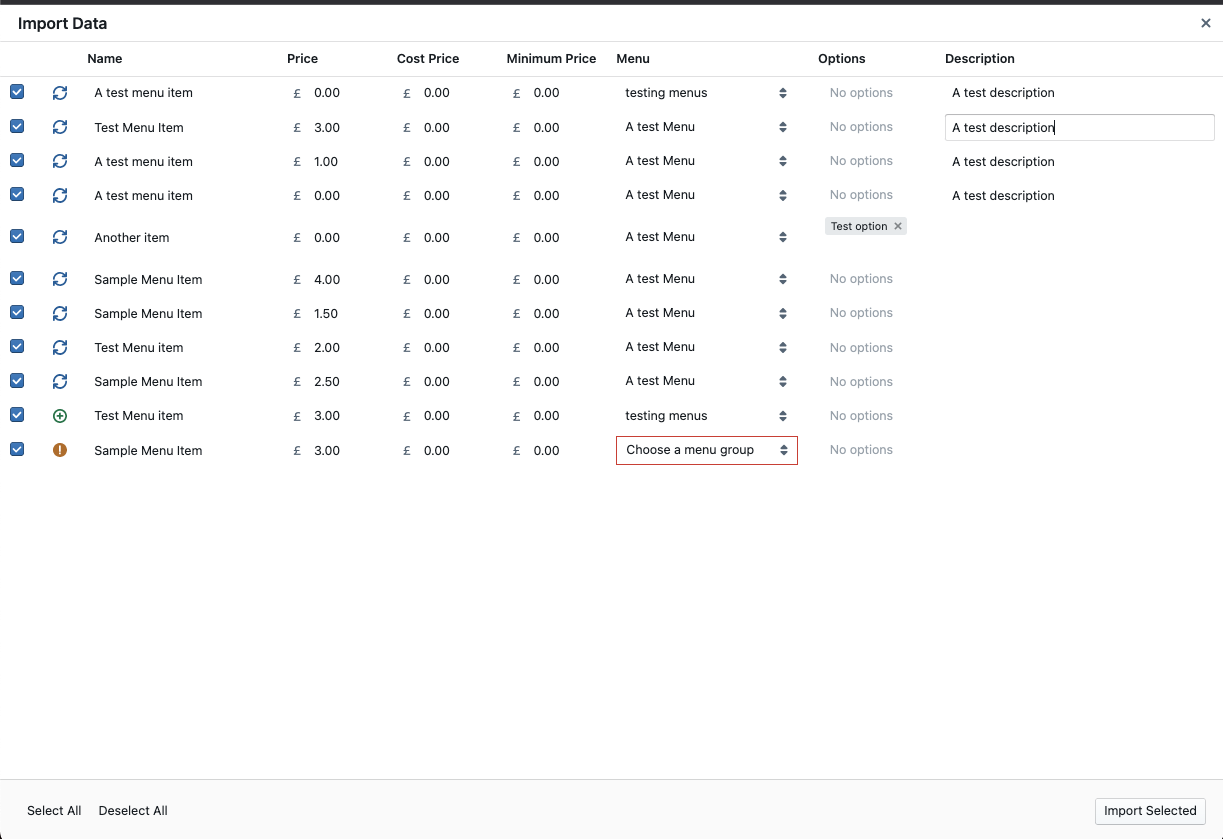Image resolution: width=1223 pixels, height=839 pixels.
Task: Click the sync icon on the £1.50 Sample Menu Item
Action: 60,313
